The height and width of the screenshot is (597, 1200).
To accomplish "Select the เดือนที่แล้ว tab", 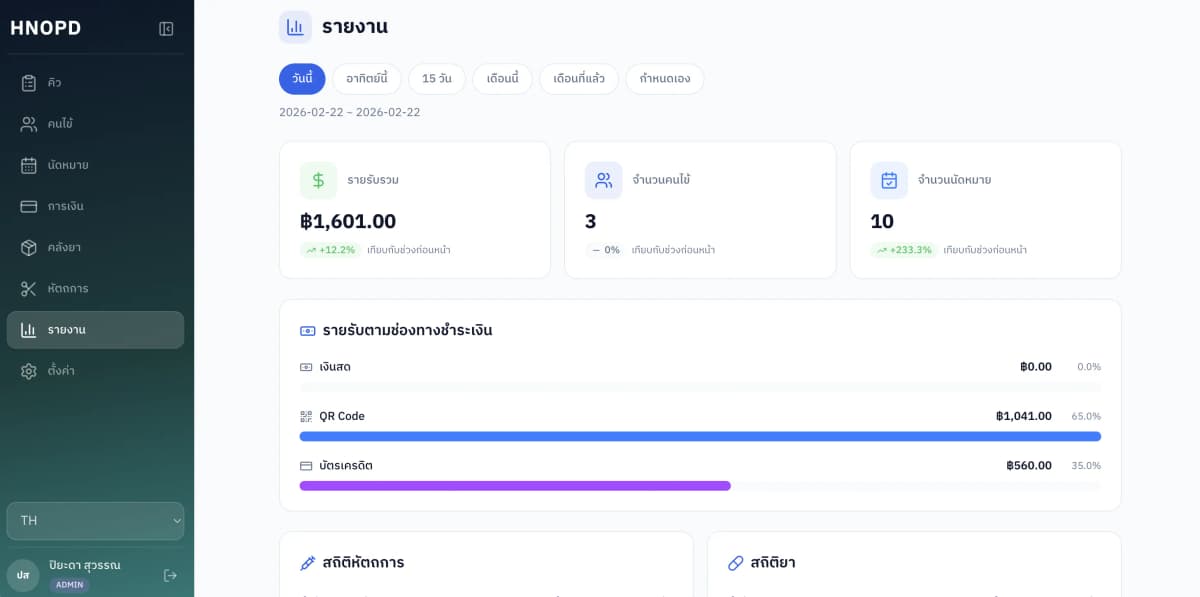I will click(x=578, y=78).
